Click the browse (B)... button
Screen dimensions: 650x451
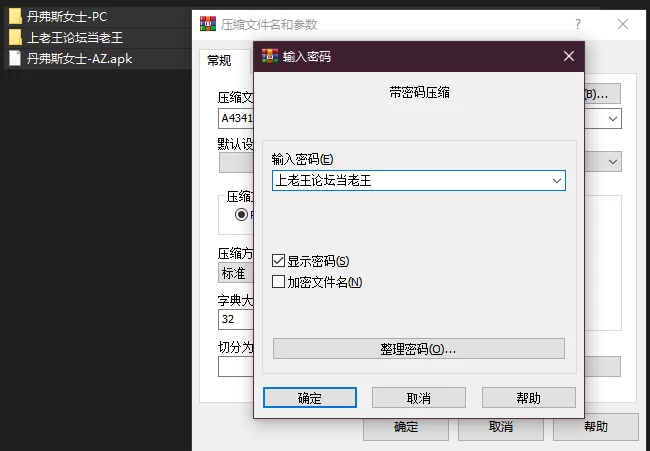602,94
